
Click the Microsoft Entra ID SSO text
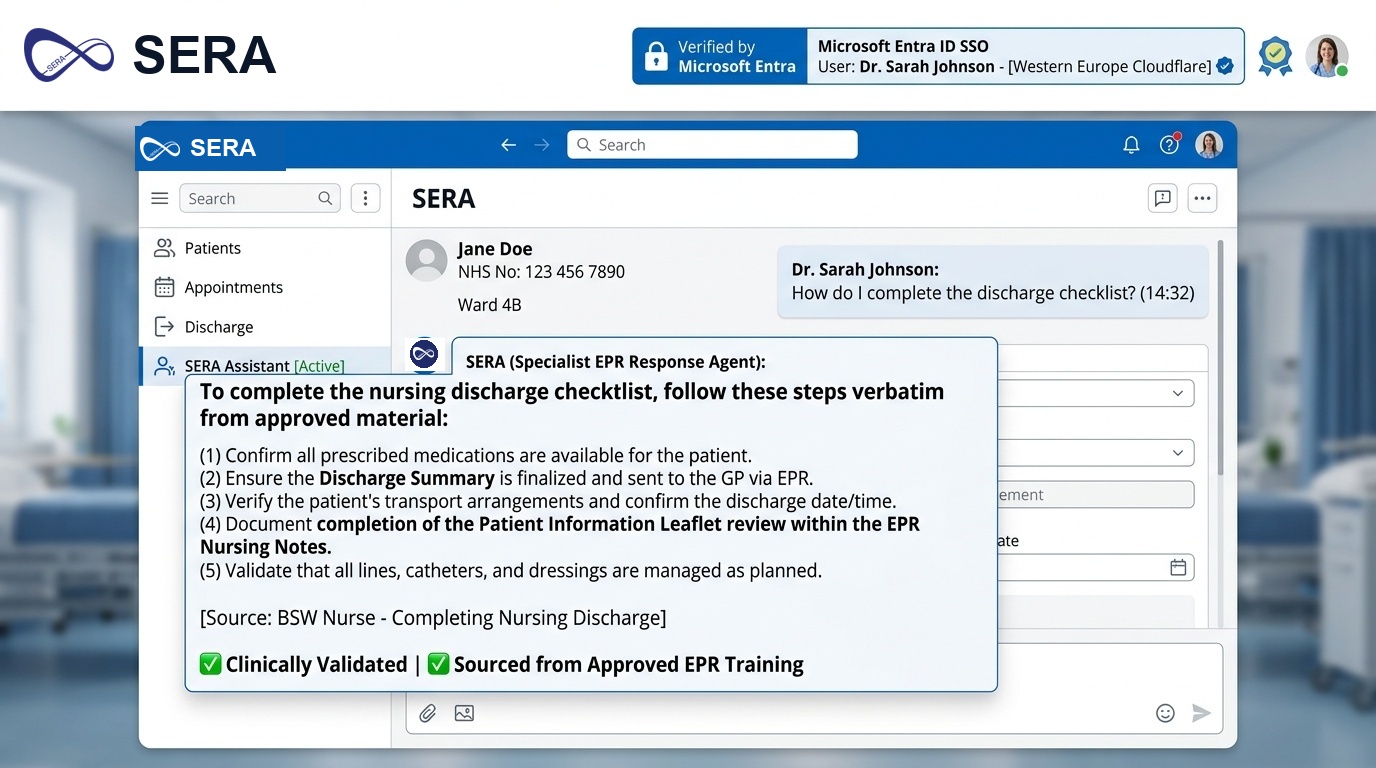click(903, 46)
